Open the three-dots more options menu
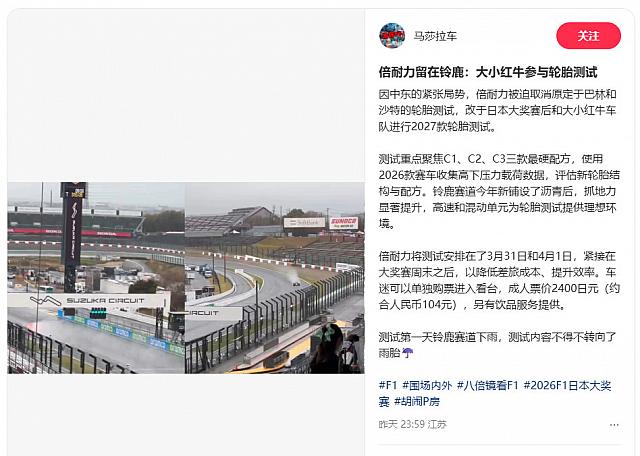The image size is (640, 456). coord(614,425)
